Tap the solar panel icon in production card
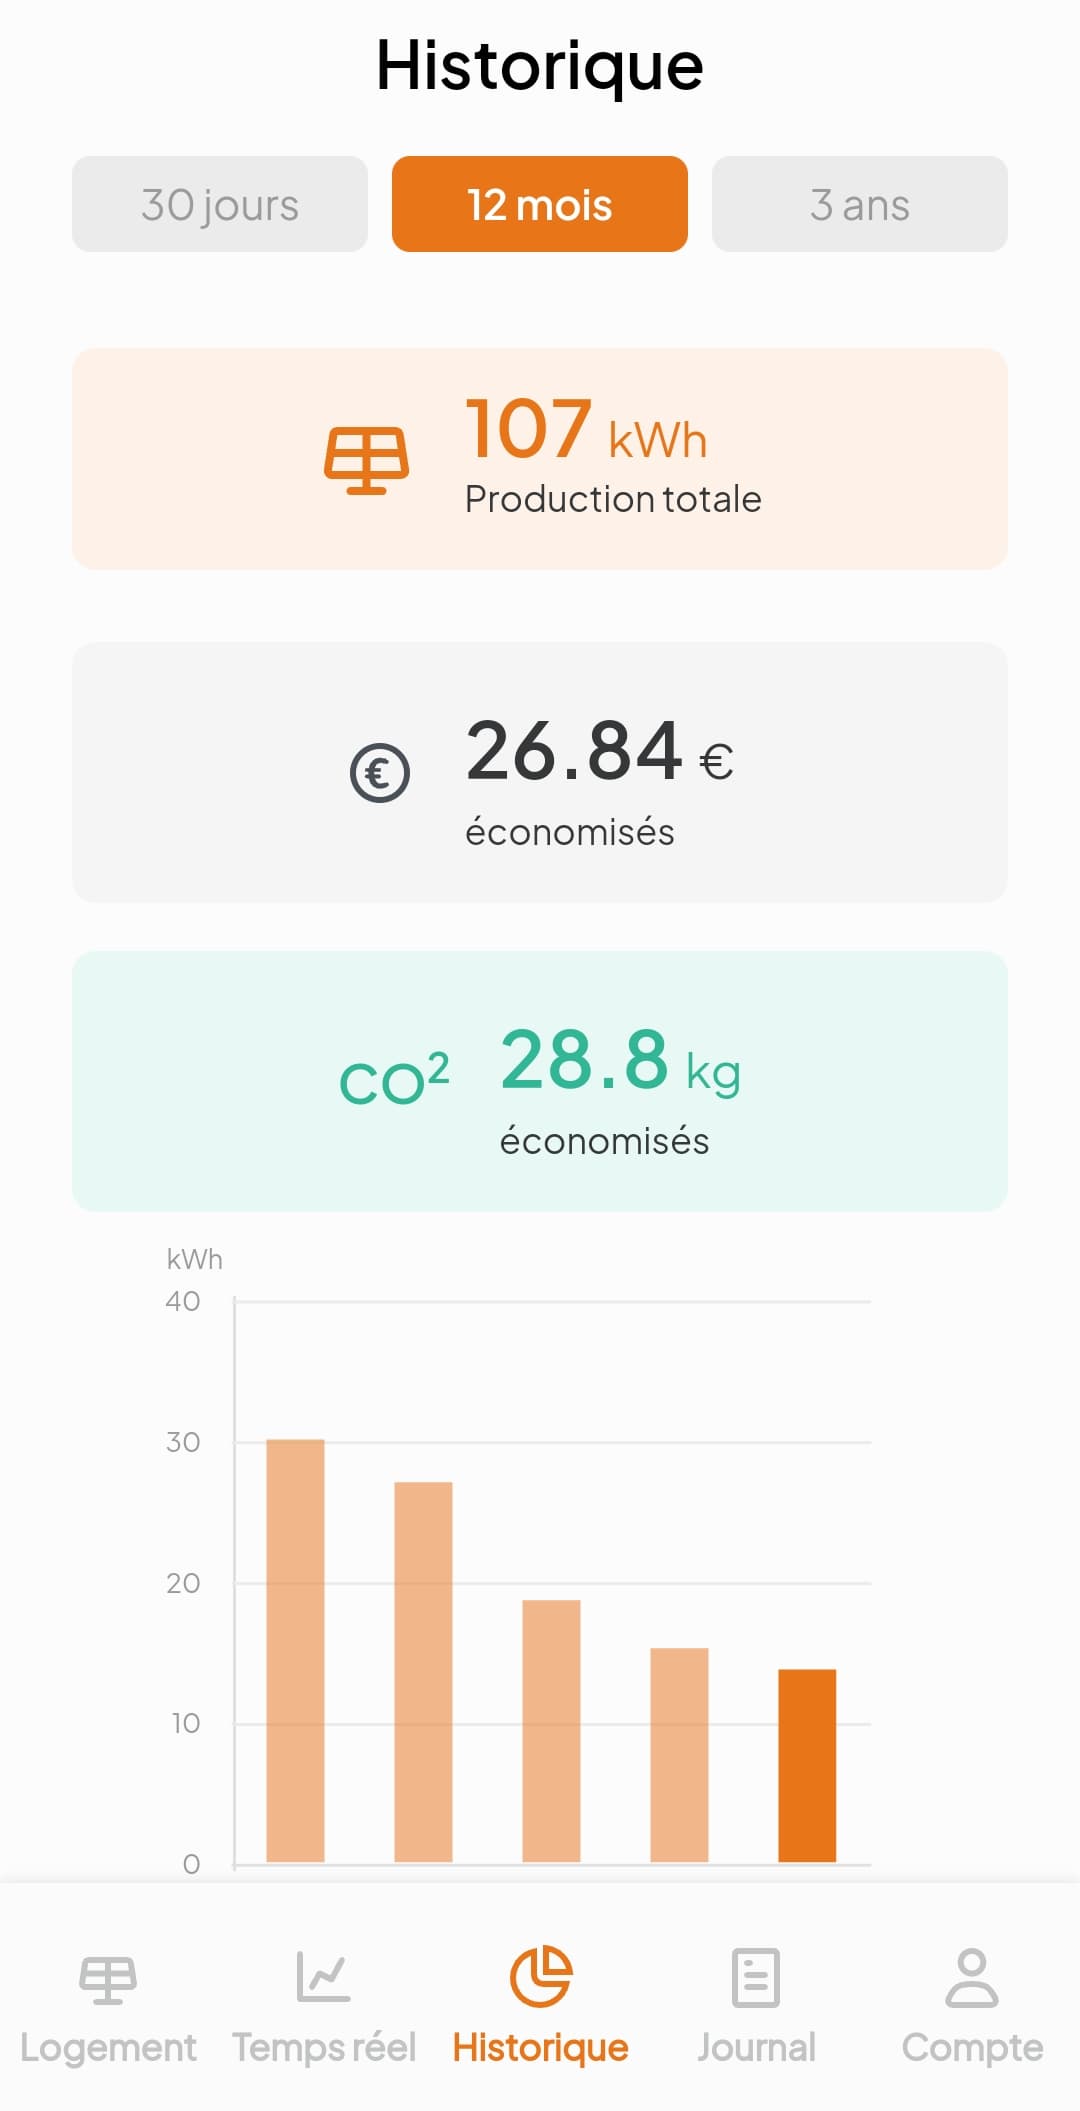This screenshot has height=2111, width=1080. tap(366, 460)
